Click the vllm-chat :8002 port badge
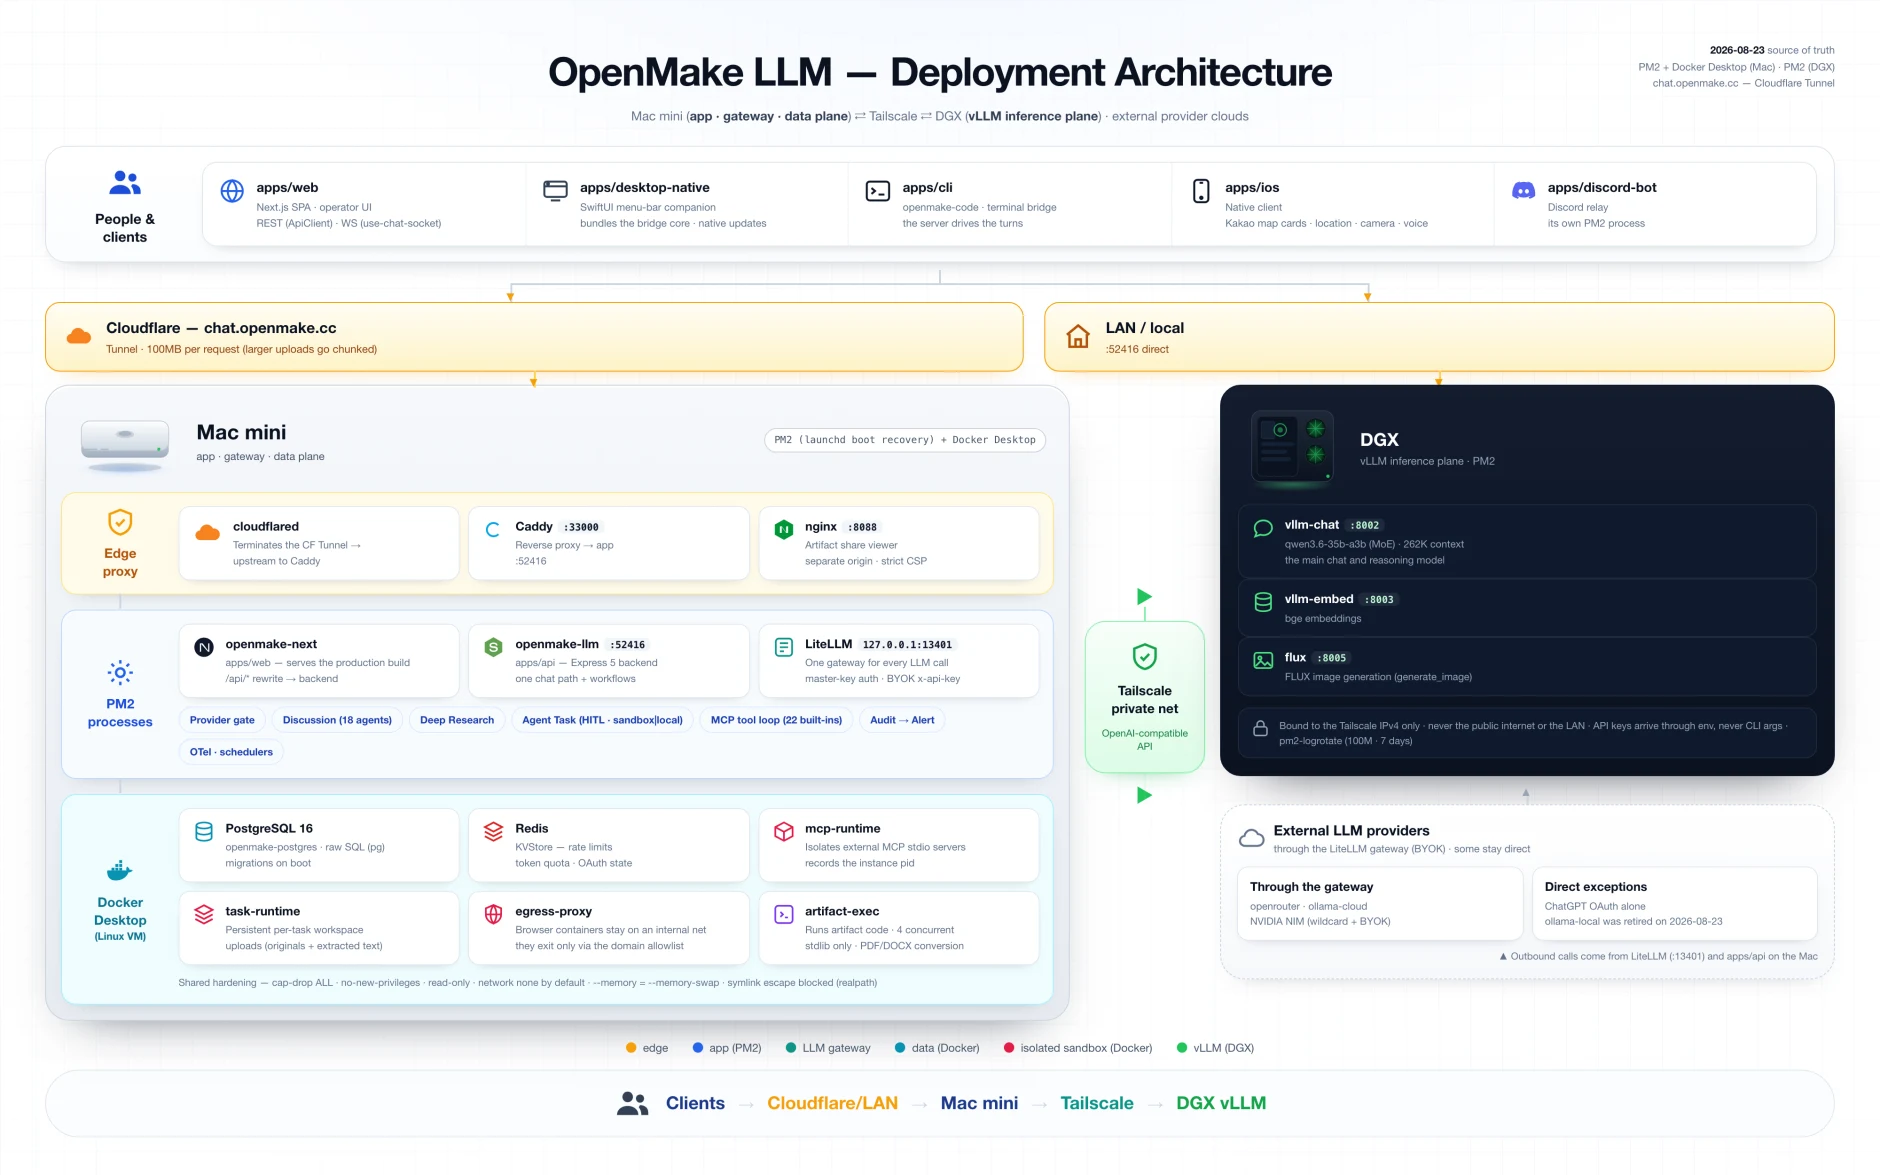This screenshot has width=1880, height=1175. click(x=1365, y=525)
